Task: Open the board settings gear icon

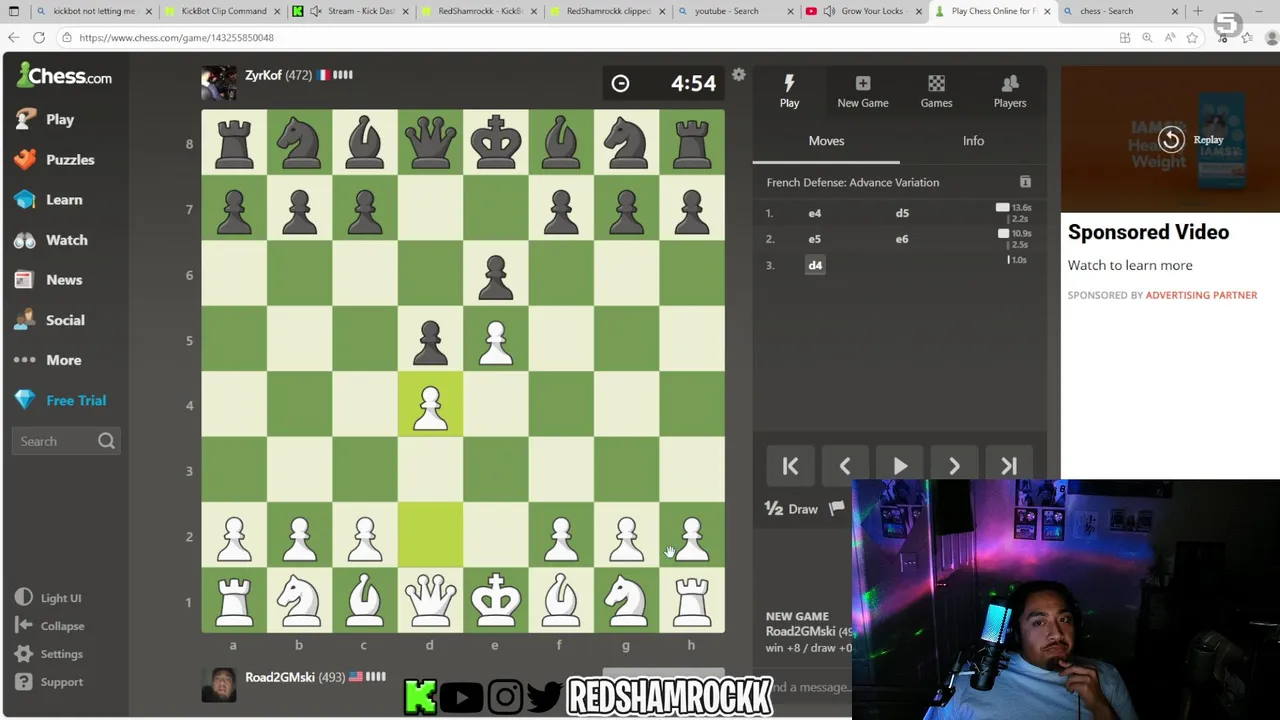Action: tap(738, 75)
